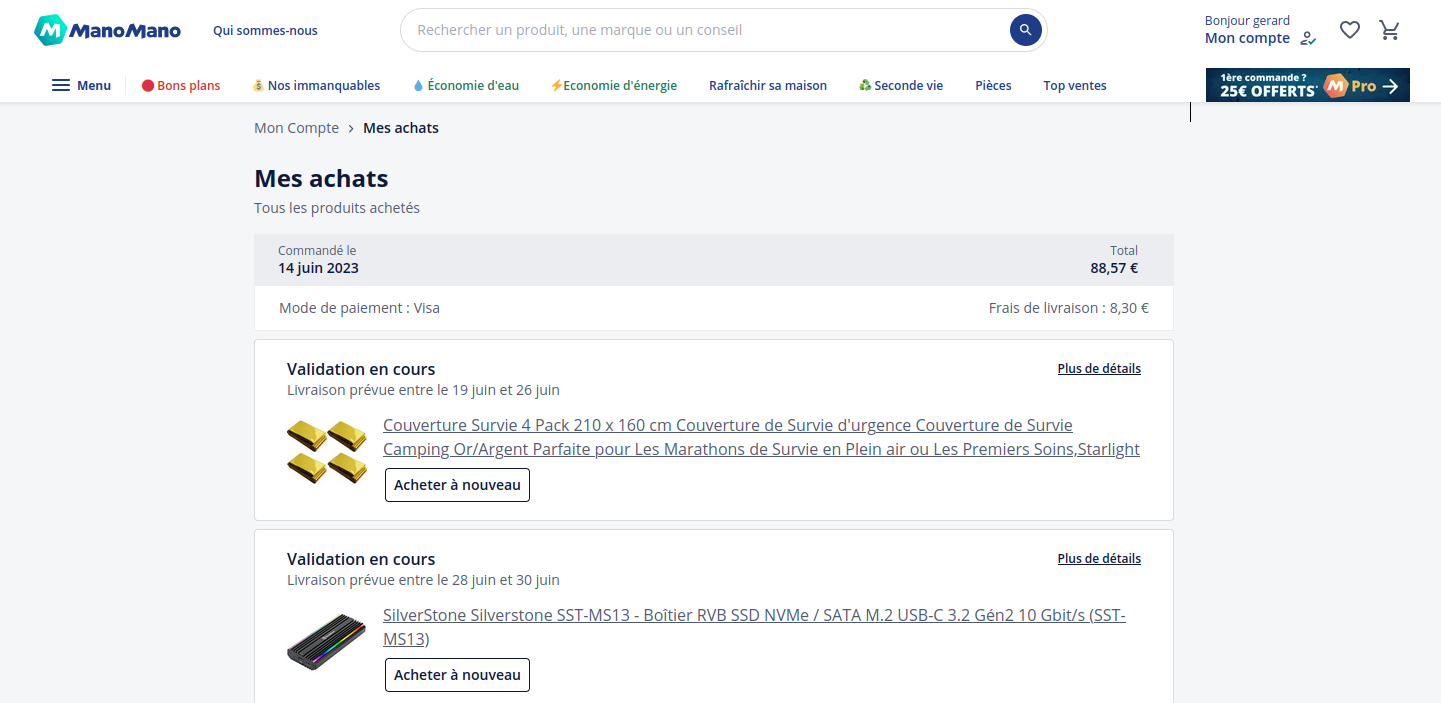Viewport: 1441px width, 703px height.
Task: Open the gold survival blanket thumbnail
Action: click(x=327, y=452)
